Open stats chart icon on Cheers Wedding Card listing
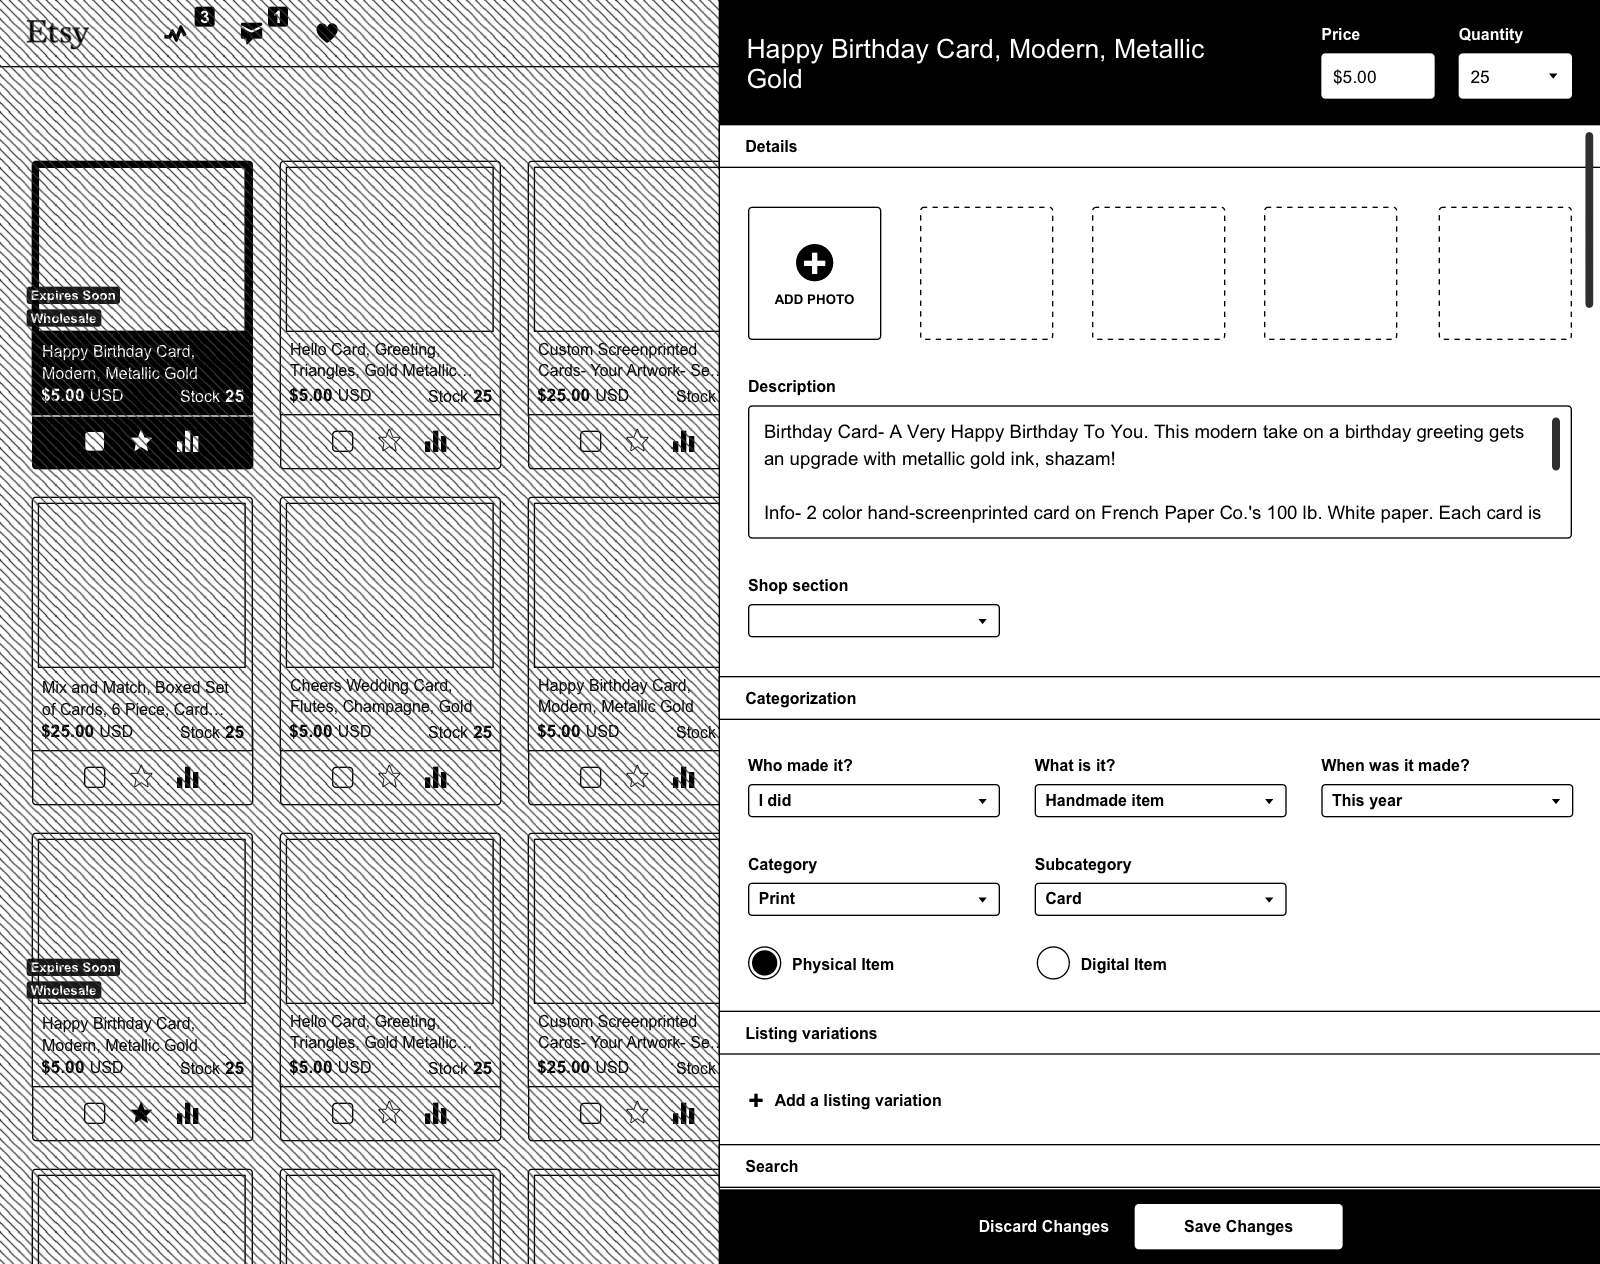This screenshot has height=1264, width=1600. pyautogui.click(x=437, y=776)
